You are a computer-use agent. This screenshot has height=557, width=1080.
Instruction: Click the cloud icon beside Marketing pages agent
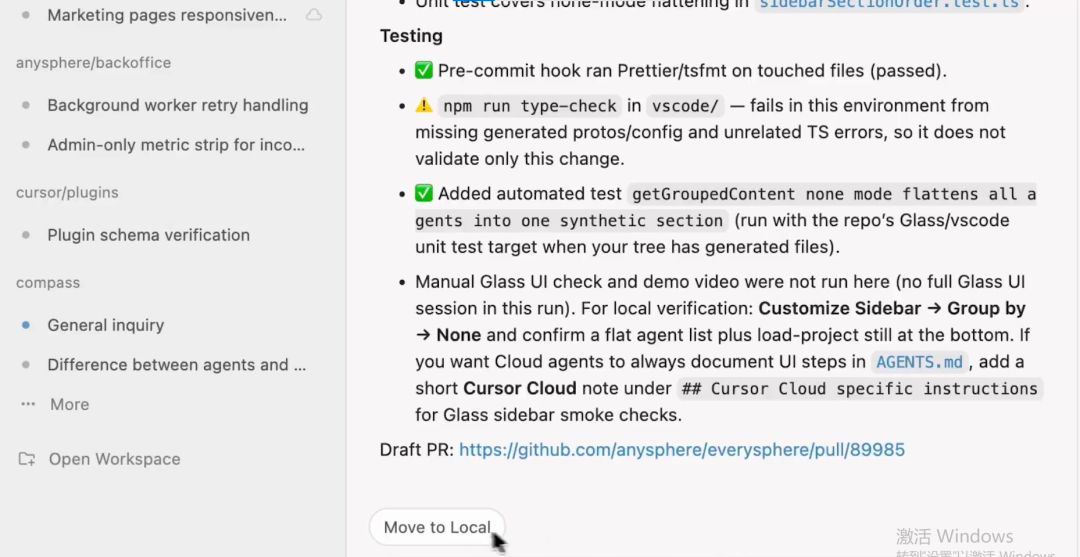(314, 15)
